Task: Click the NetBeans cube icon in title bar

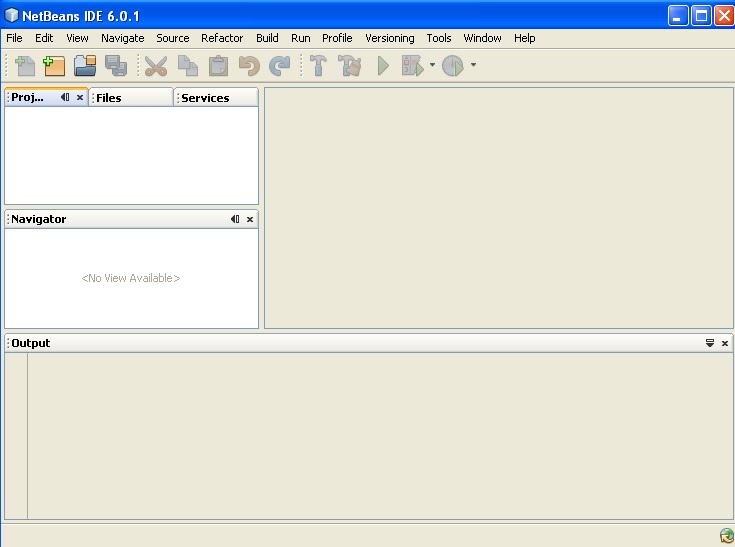Action: (x=11, y=15)
